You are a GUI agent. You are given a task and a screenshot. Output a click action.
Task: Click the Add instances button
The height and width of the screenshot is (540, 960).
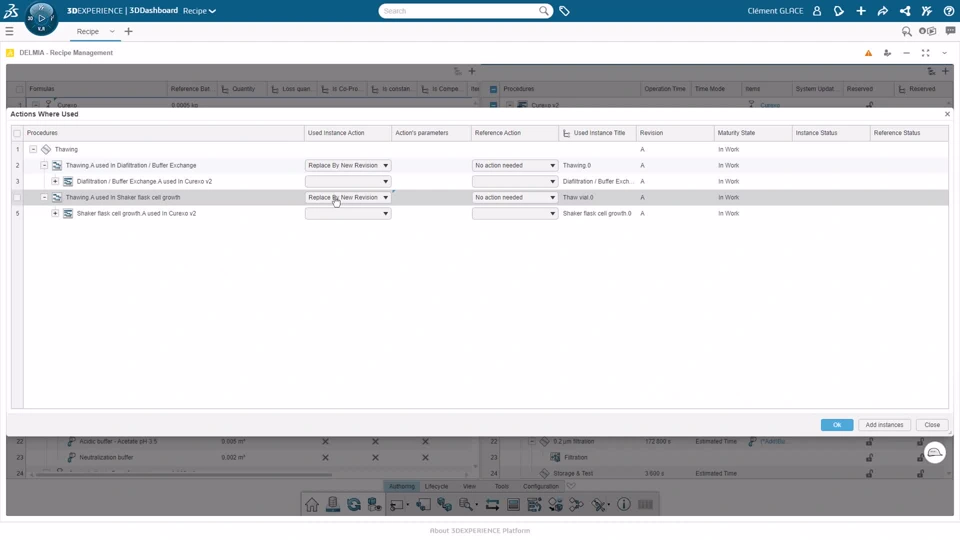(884, 425)
